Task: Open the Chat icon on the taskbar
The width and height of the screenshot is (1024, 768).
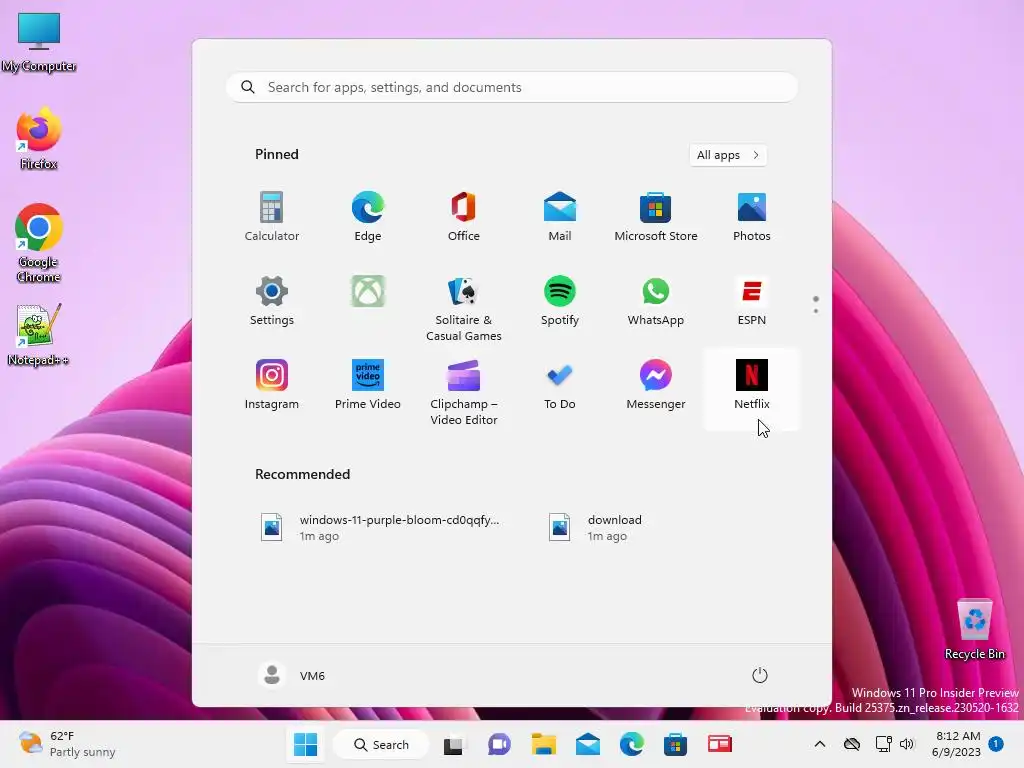Action: coord(499,744)
